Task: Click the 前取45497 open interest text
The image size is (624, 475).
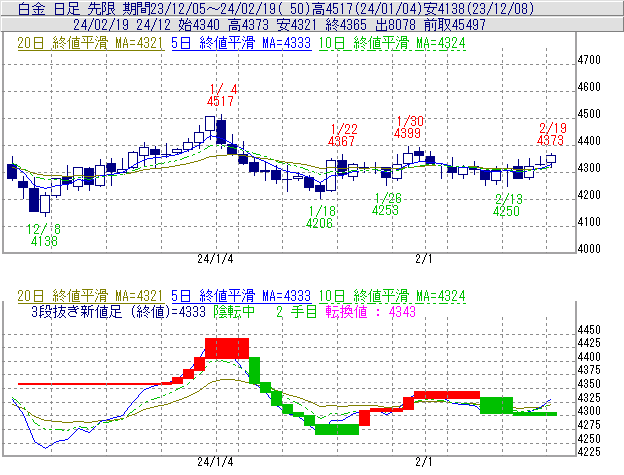Action: point(454,25)
